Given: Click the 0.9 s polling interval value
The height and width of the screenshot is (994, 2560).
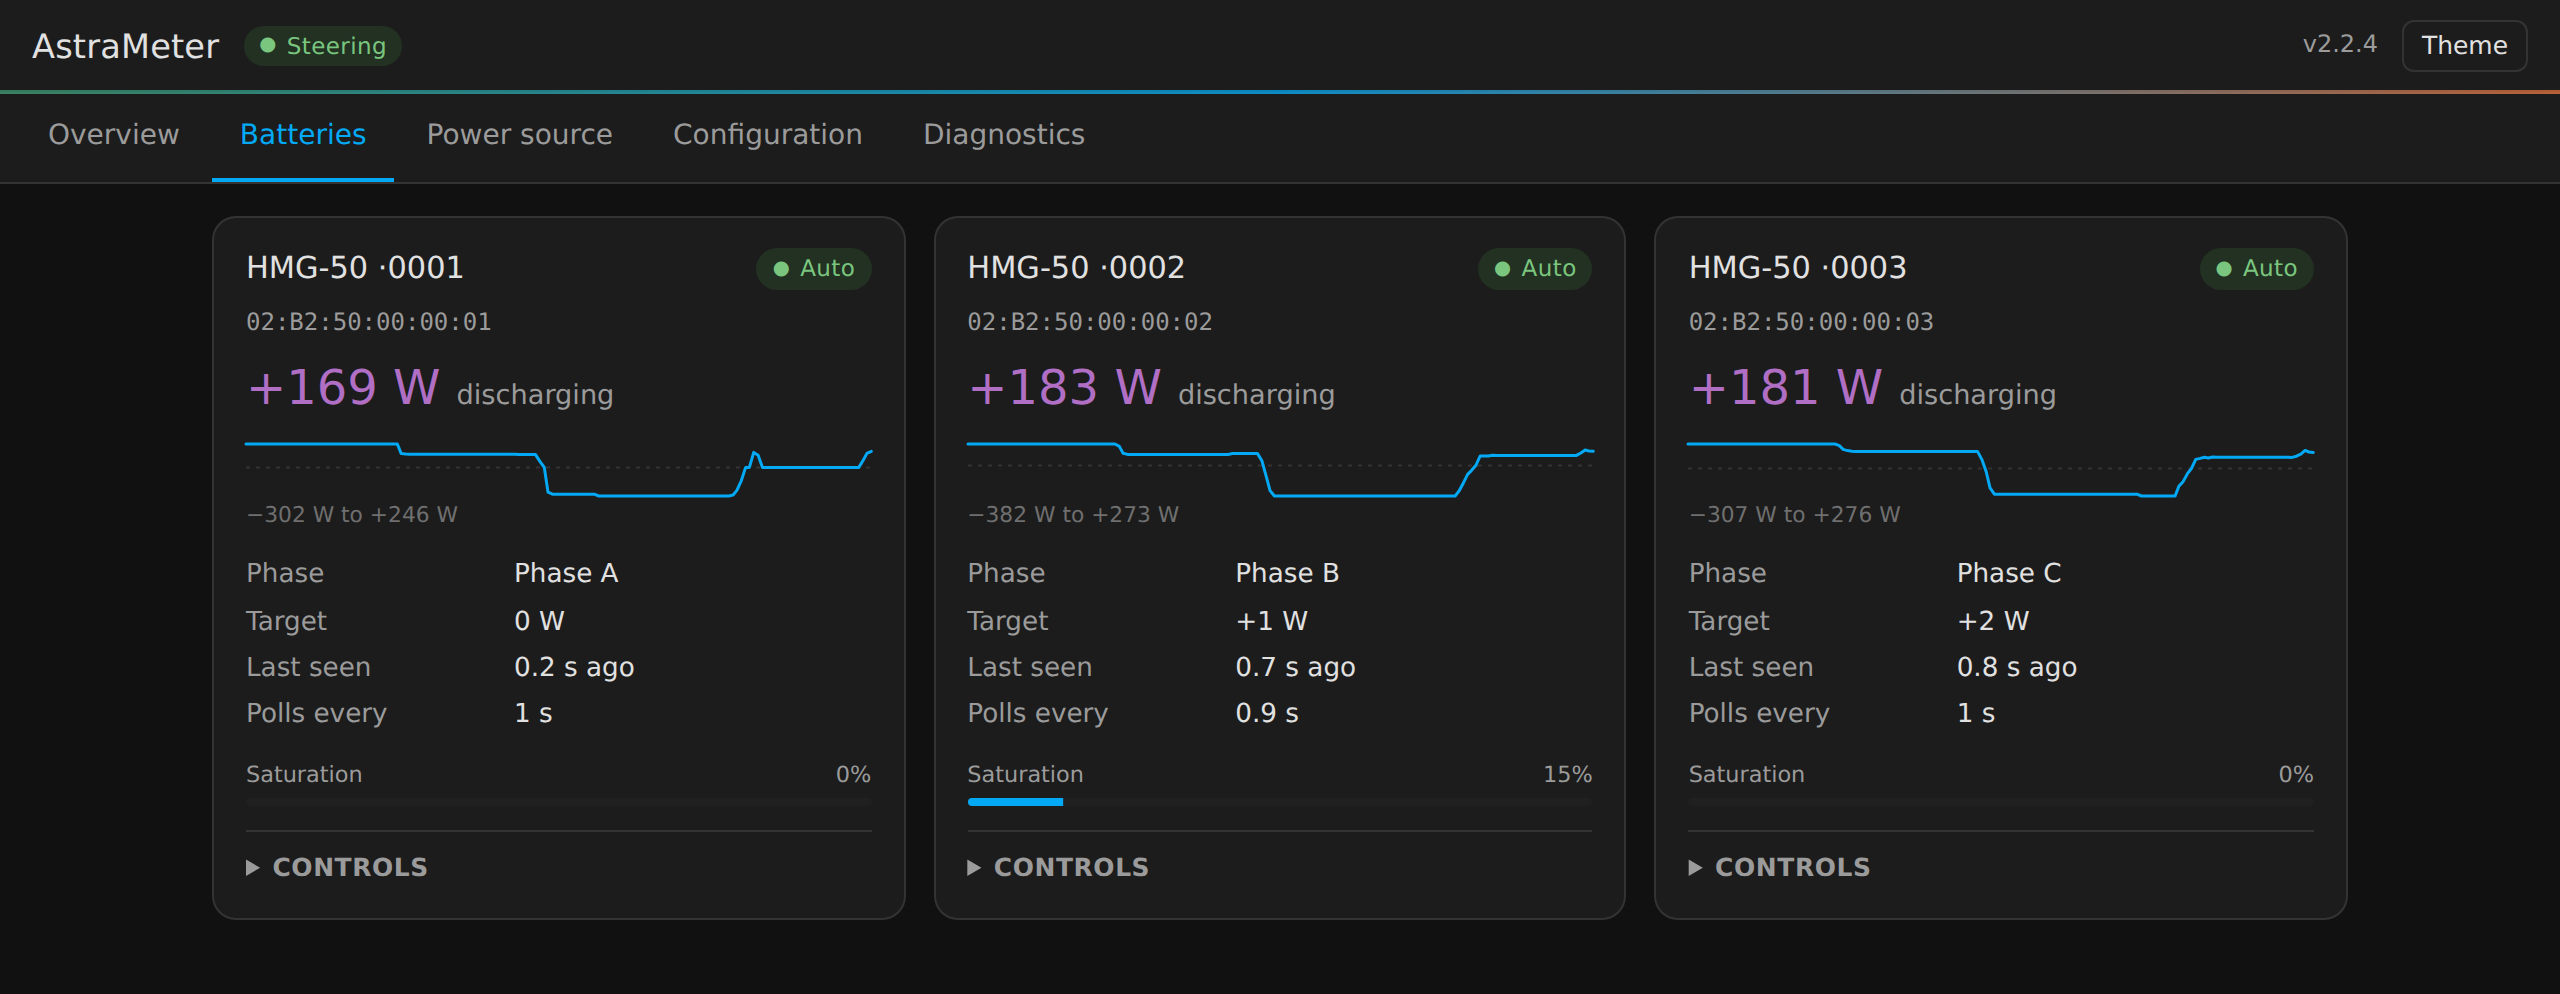Looking at the screenshot, I should click(x=1267, y=713).
